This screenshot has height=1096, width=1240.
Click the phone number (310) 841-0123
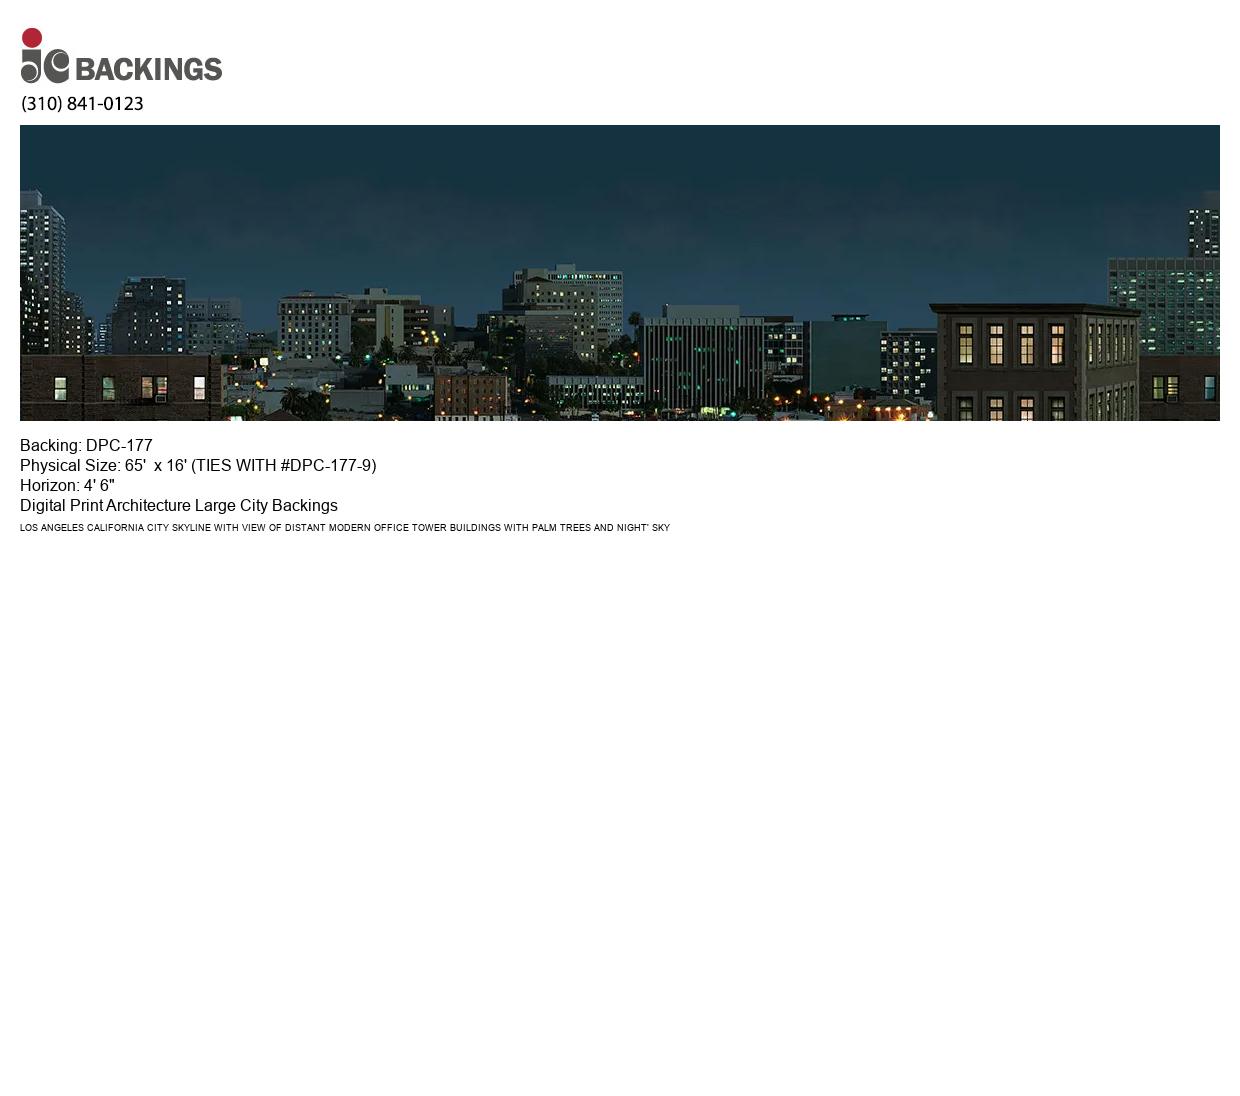coord(82,104)
